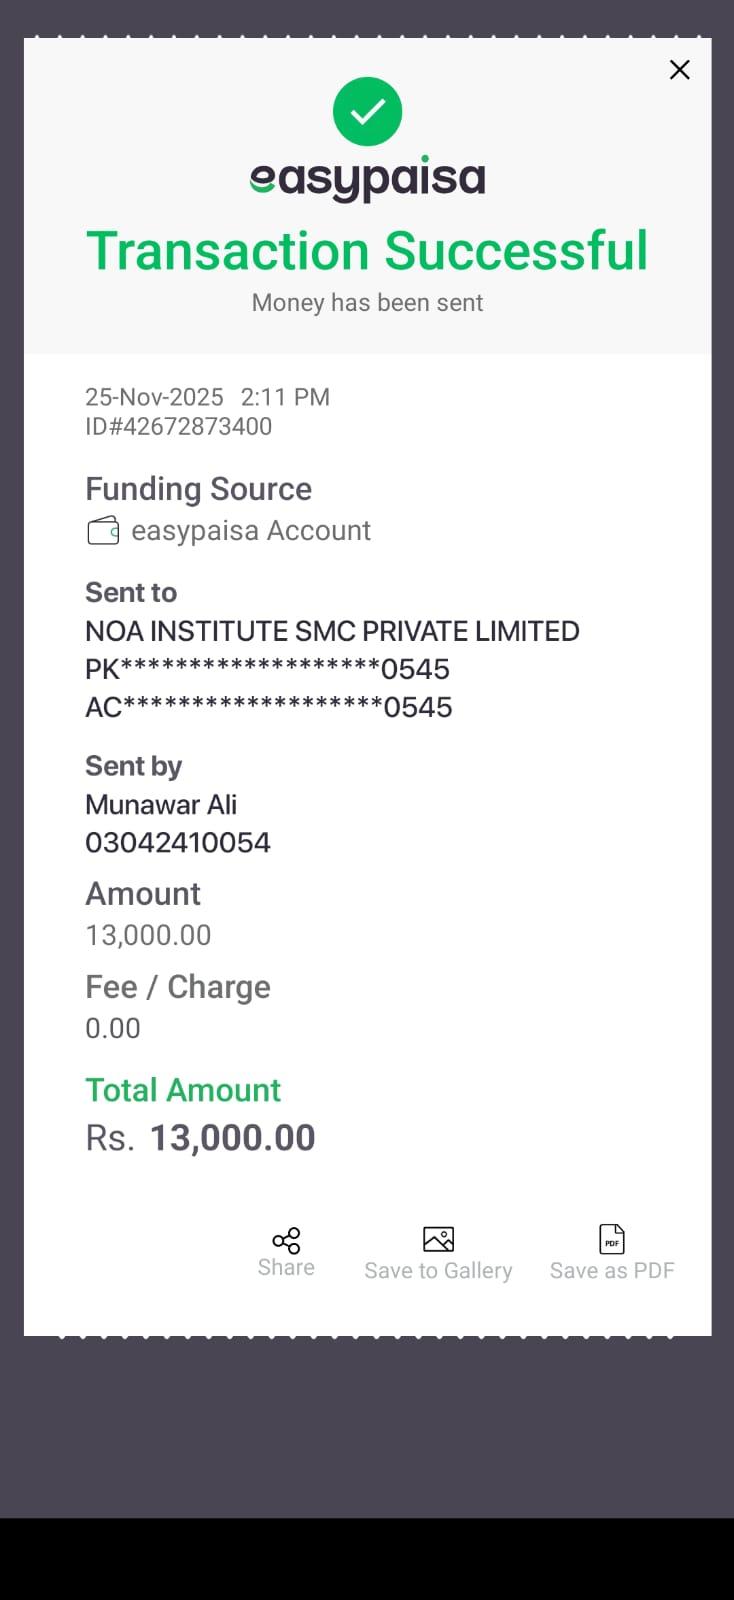Click the masked PK account number
The width and height of the screenshot is (734, 1600).
(267, 669)
